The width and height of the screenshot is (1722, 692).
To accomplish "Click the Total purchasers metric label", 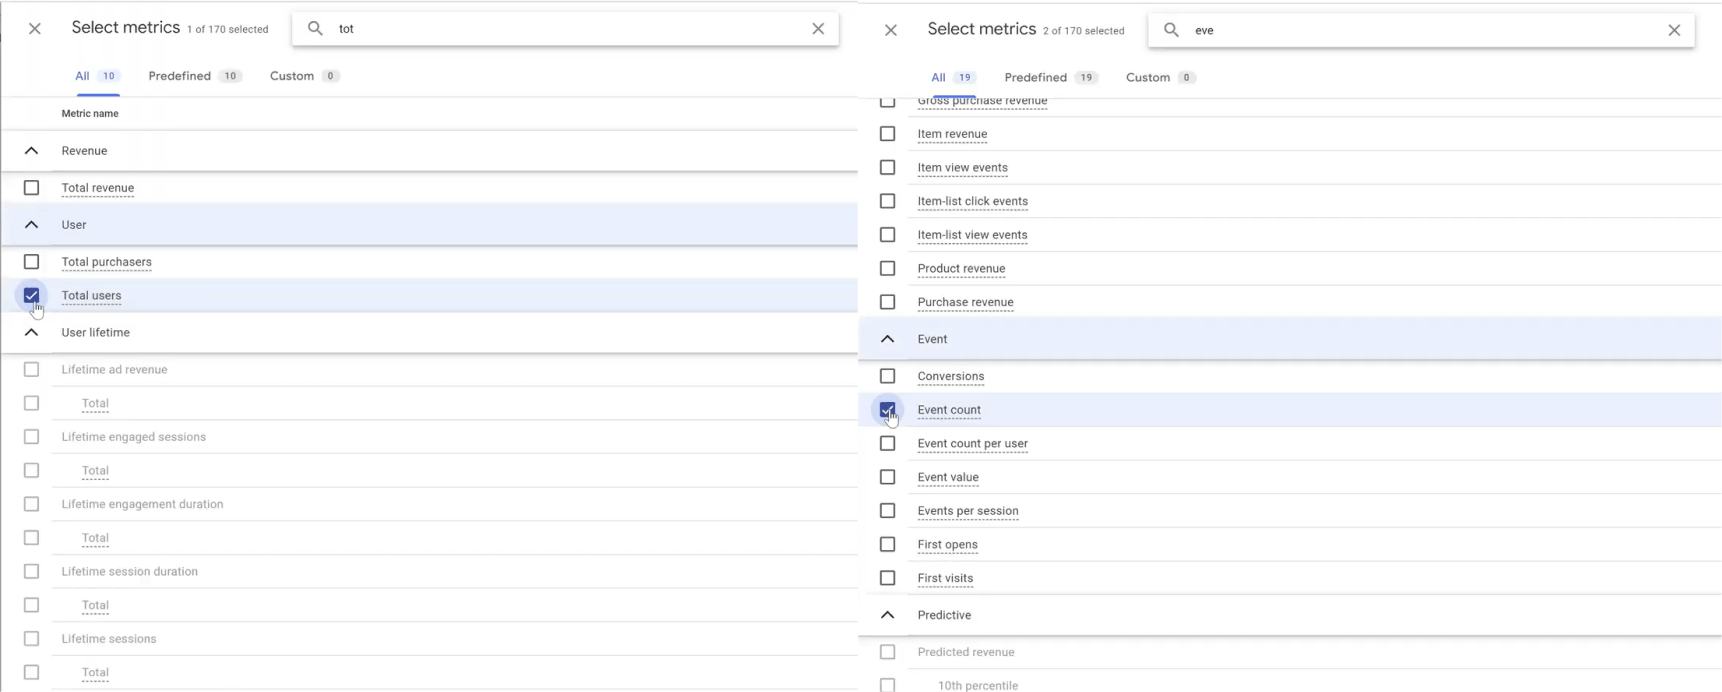I will (x=107, y=262).
